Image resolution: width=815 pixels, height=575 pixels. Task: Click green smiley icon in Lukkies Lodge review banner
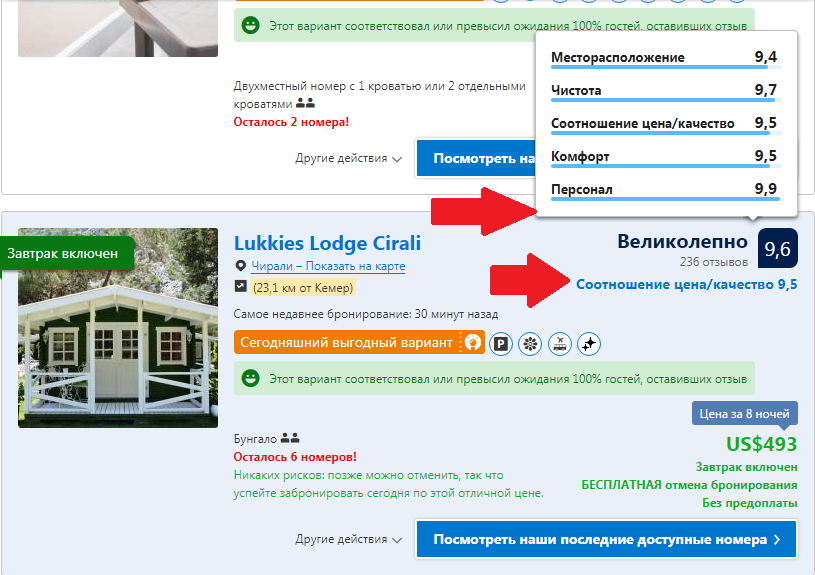[251, 378]
